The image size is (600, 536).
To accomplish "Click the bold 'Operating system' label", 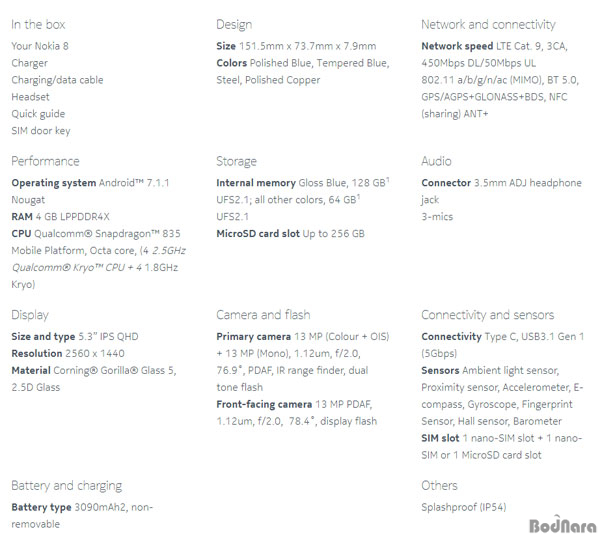I will pos(54,183).
